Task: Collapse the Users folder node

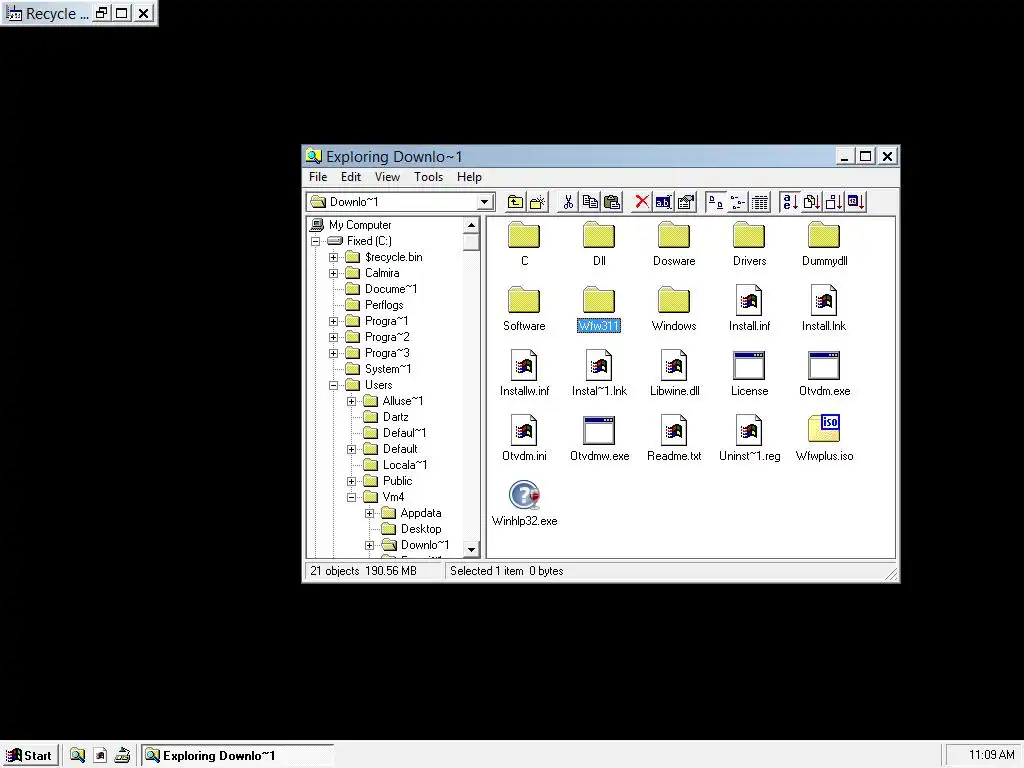Action: [x=334, y=385]
